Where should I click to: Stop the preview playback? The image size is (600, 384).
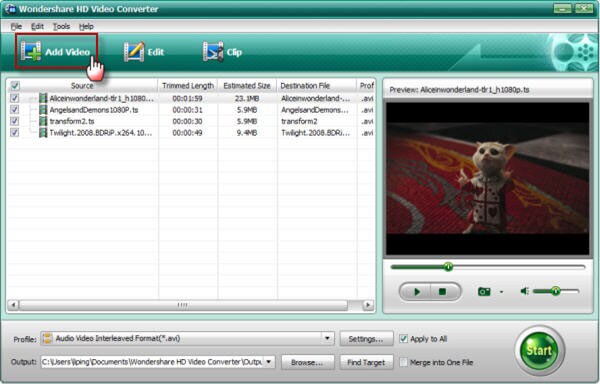coord(443,292)
